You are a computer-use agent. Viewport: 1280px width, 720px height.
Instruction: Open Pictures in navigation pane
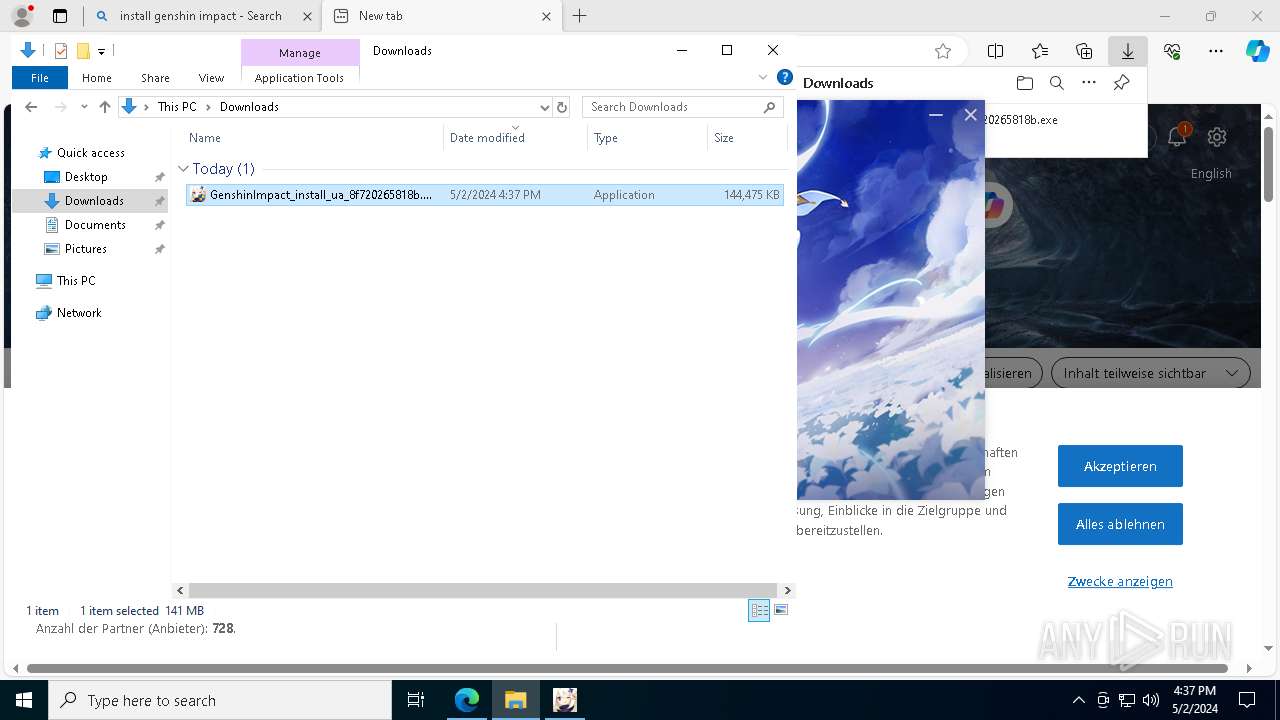click(85, 249)
